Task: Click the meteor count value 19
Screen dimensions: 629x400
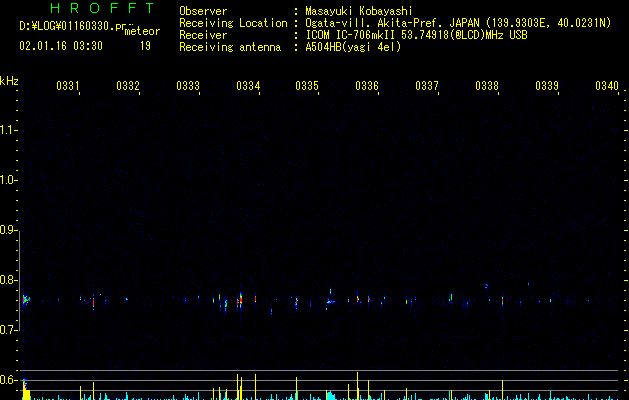Action: pyautogui.click(x=145, y=46)
